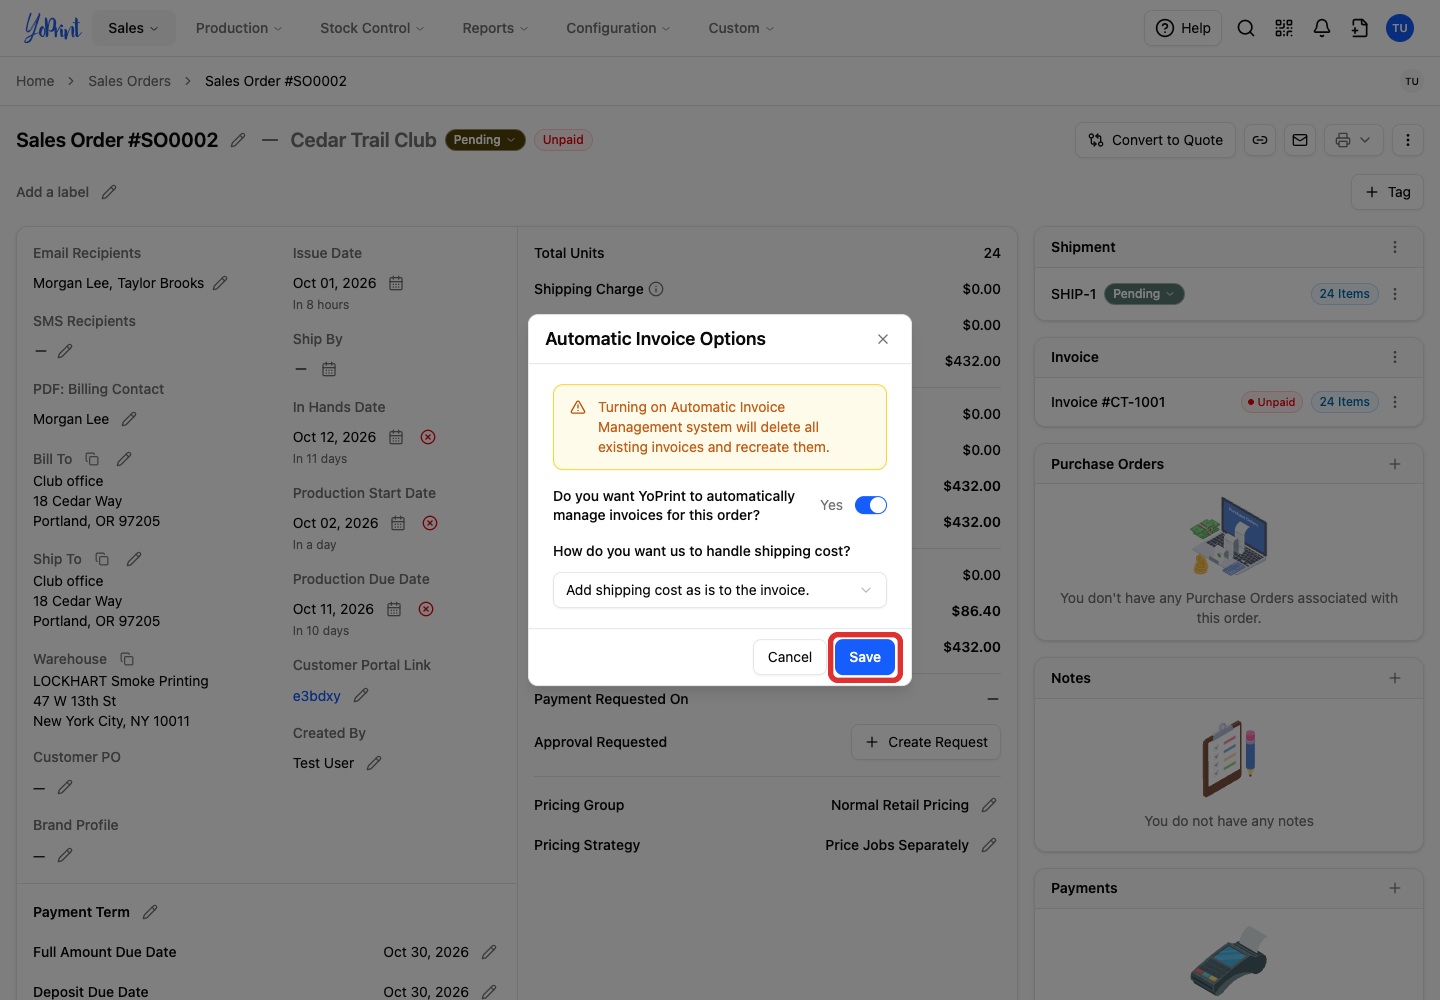Expand the Configuration menu
Viewport: 1440px width, 1000px height.
click(x=618, y=28)
